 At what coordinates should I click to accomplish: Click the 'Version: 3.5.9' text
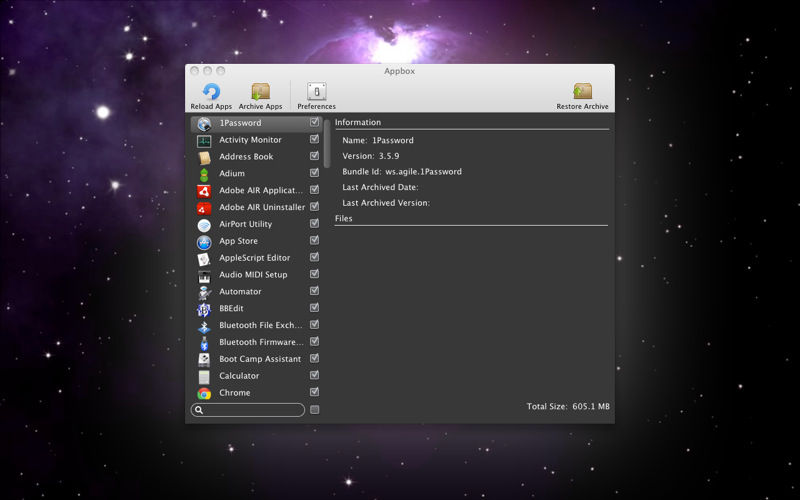tap(371, 156)
